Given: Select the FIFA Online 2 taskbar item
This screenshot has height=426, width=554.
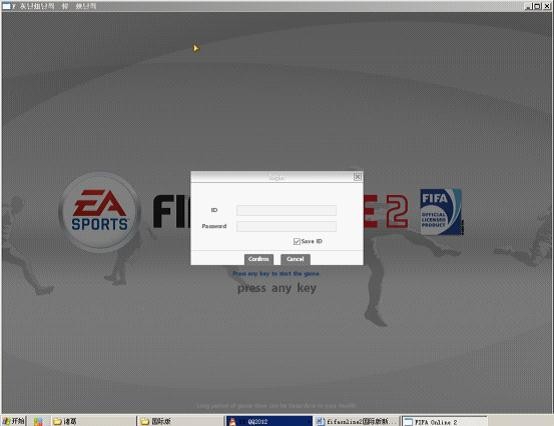Looking at the screenshot, I should (x=444, y=421).
